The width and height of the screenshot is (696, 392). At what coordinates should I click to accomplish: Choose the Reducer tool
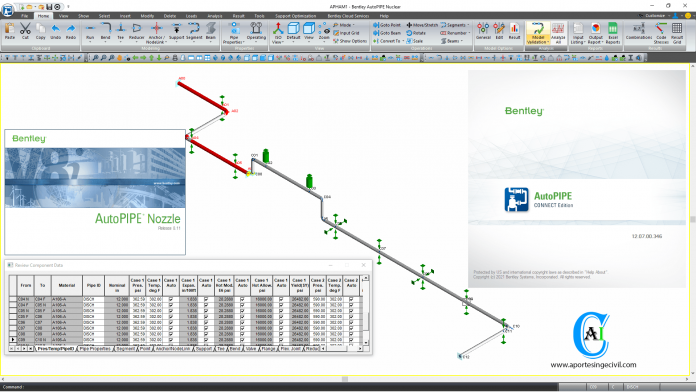coord(137,32)
